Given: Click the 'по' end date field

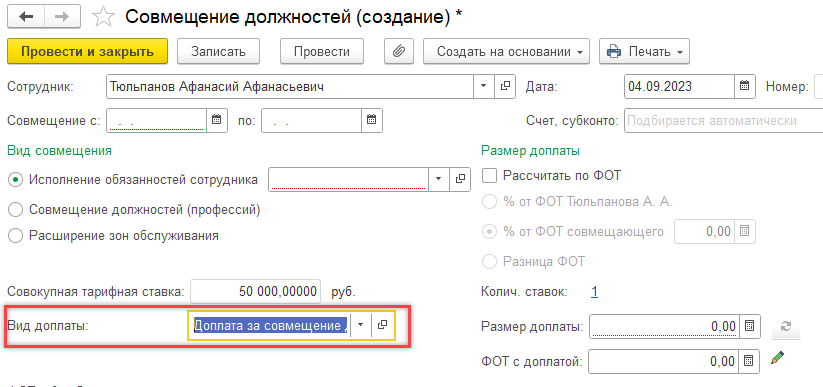Looking at the screenshot, I should (311, 120).
